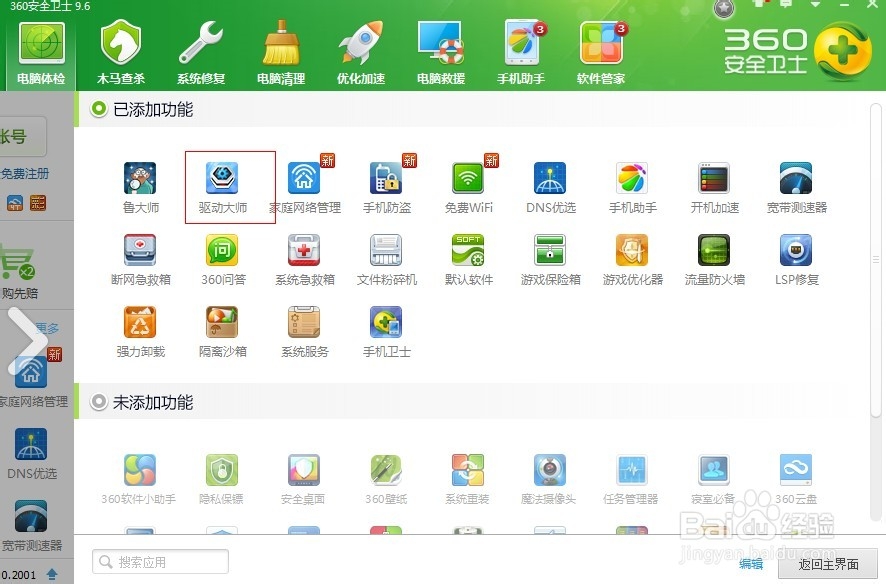Image resolution: width=886 pixels, height=584 pixels.
Task: Launch the 鲁大师 tool
Action: (141, 188)
